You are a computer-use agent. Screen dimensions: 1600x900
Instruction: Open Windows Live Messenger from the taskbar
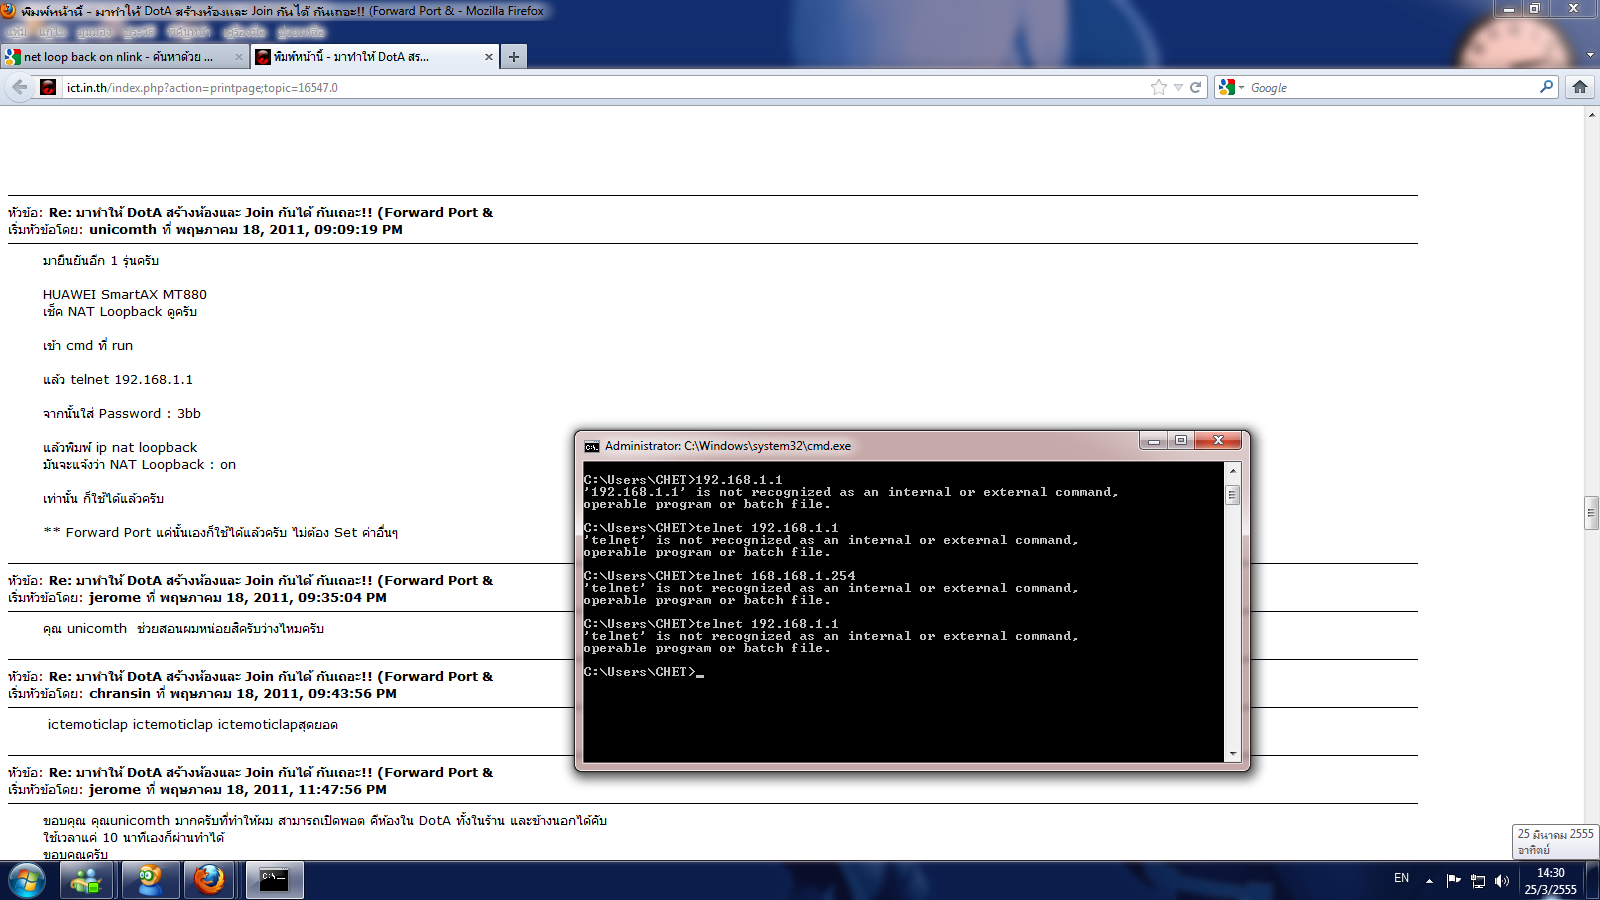tap(87, 881)
